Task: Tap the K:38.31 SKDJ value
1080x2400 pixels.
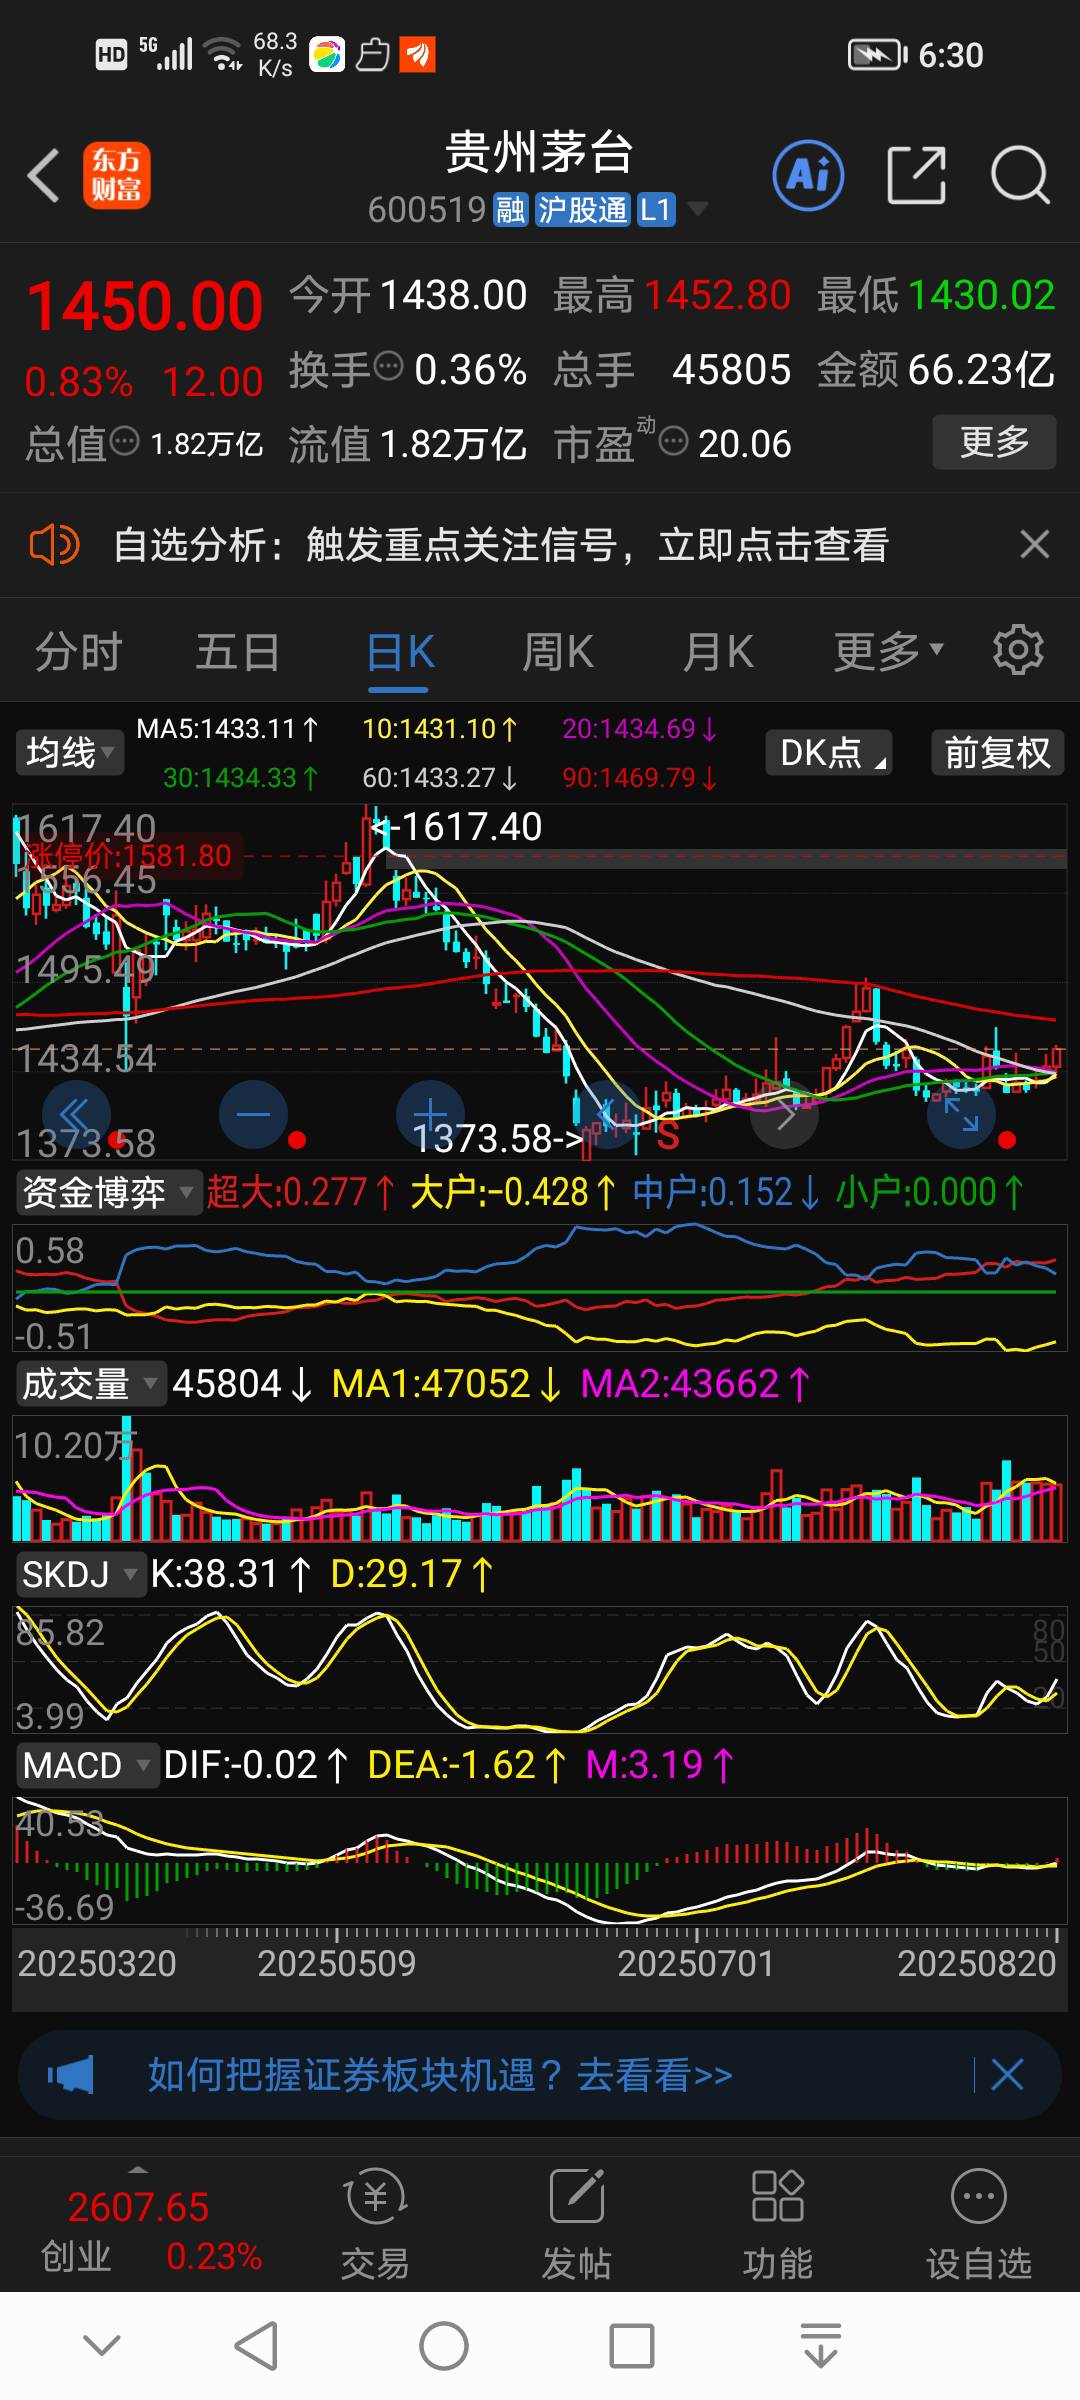Action: click(230, 1574)
